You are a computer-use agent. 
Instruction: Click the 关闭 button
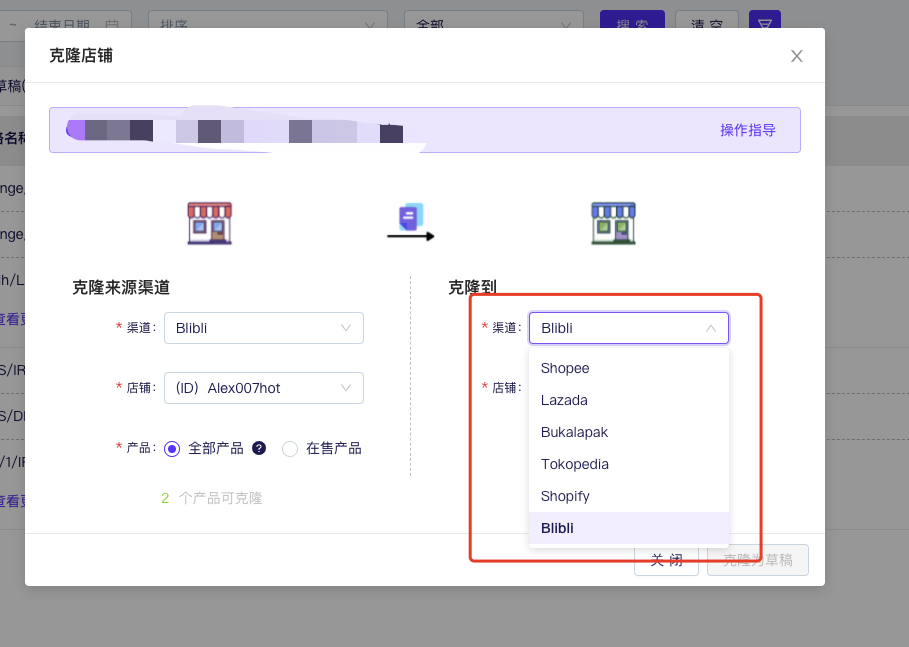(x=666, y=560)
